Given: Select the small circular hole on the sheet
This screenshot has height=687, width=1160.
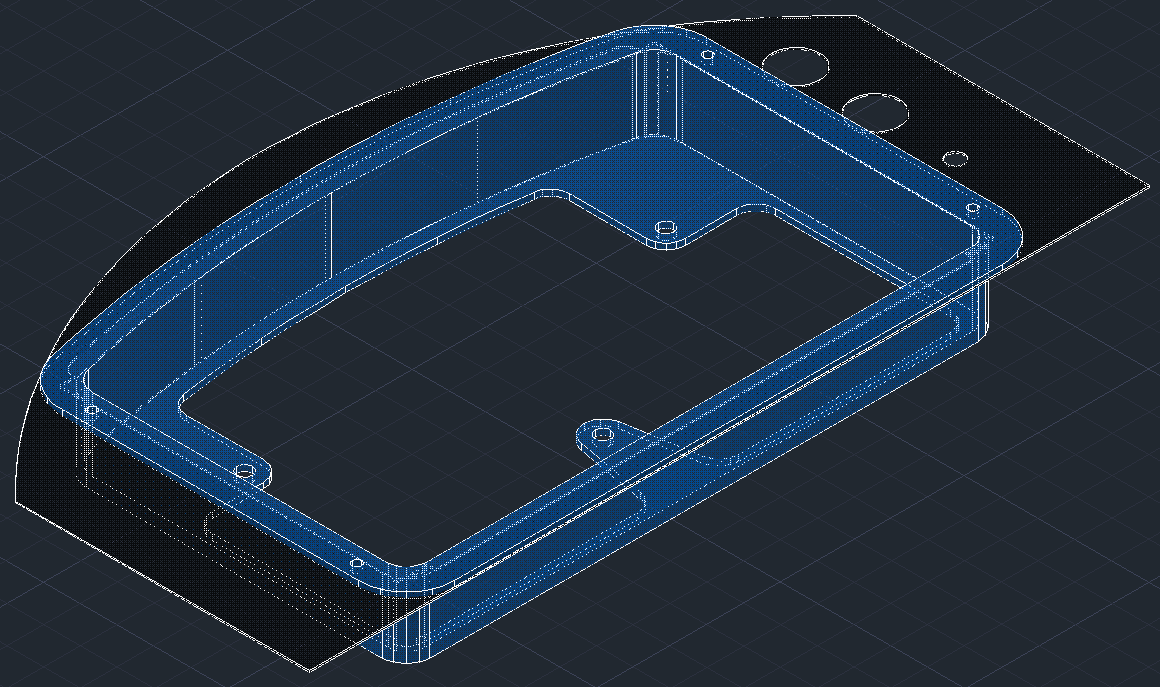Looking at the screenshot, I should (x=953, y=157).
